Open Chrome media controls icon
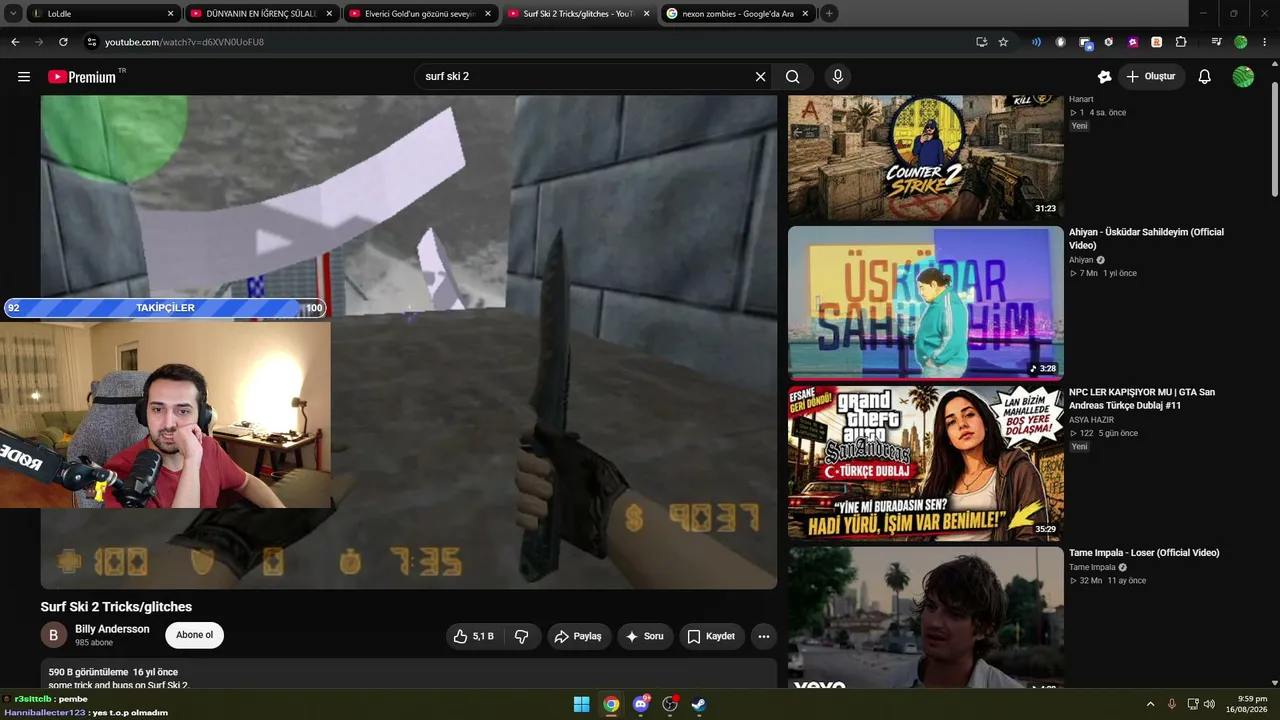Viewport: 1280px width, 720px height. [1216, 42]
